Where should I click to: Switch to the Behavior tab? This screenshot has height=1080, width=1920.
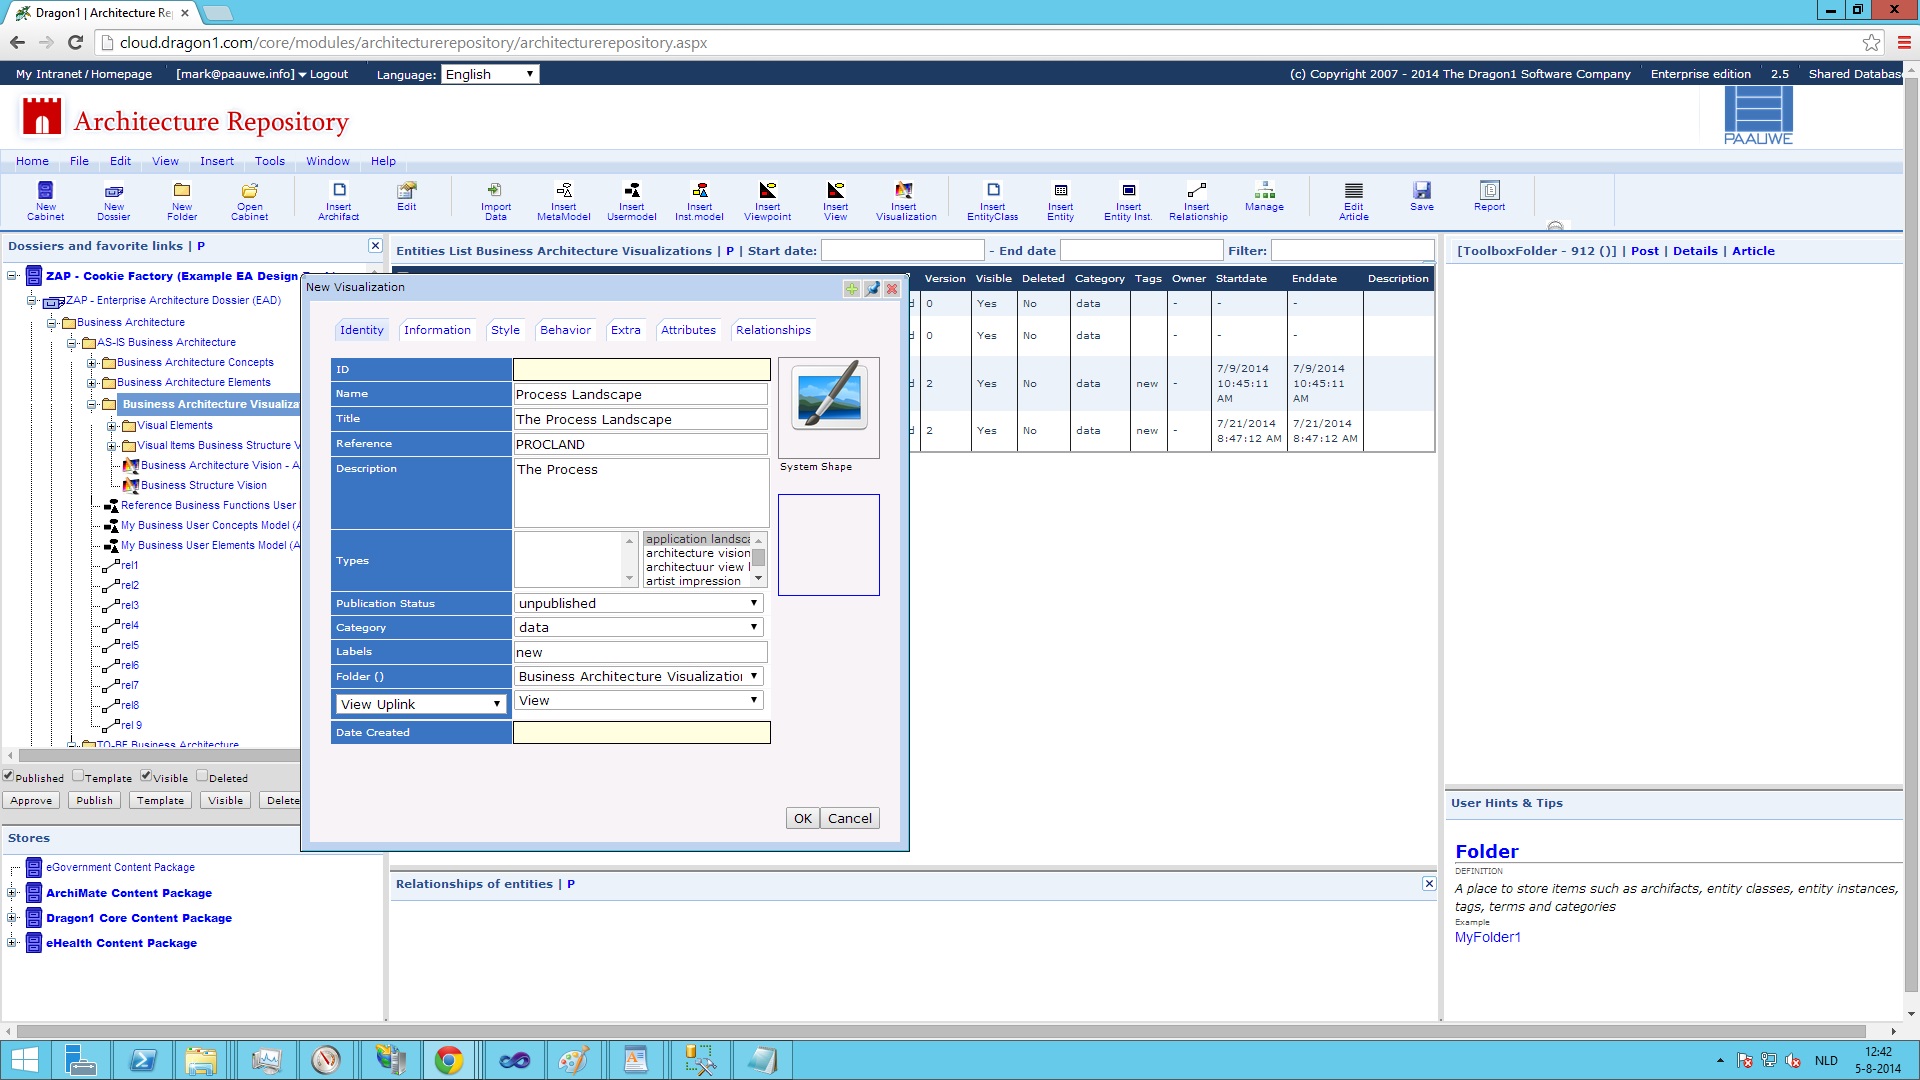tap(565, 330)
